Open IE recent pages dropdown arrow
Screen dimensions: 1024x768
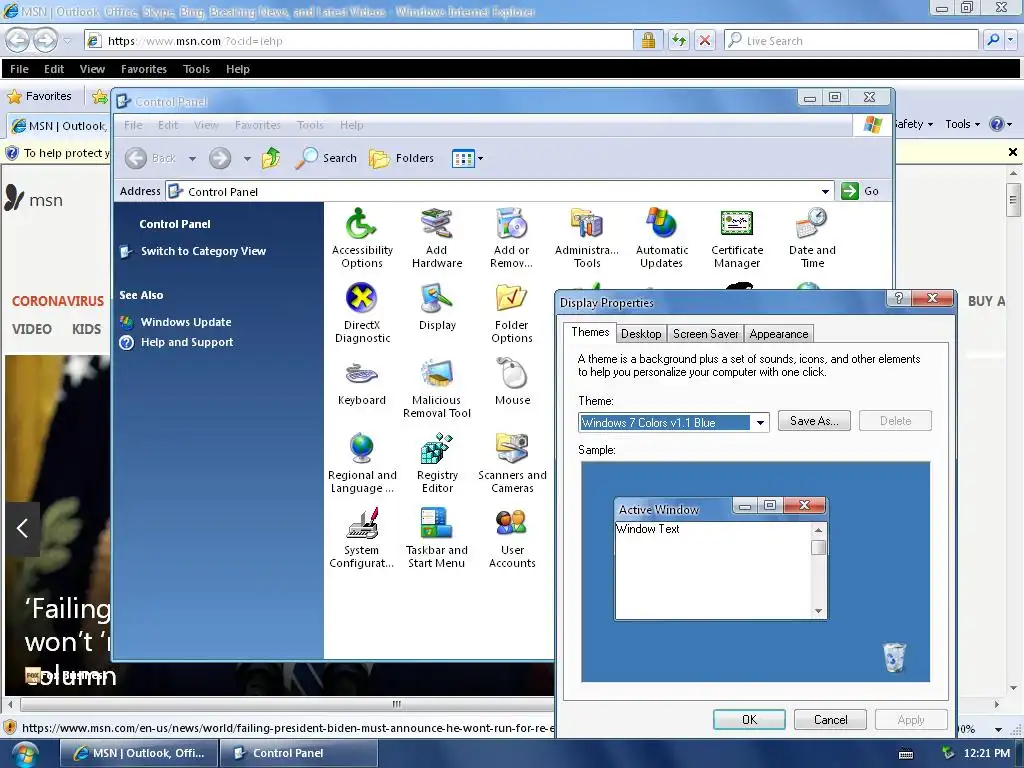(67, 40)
